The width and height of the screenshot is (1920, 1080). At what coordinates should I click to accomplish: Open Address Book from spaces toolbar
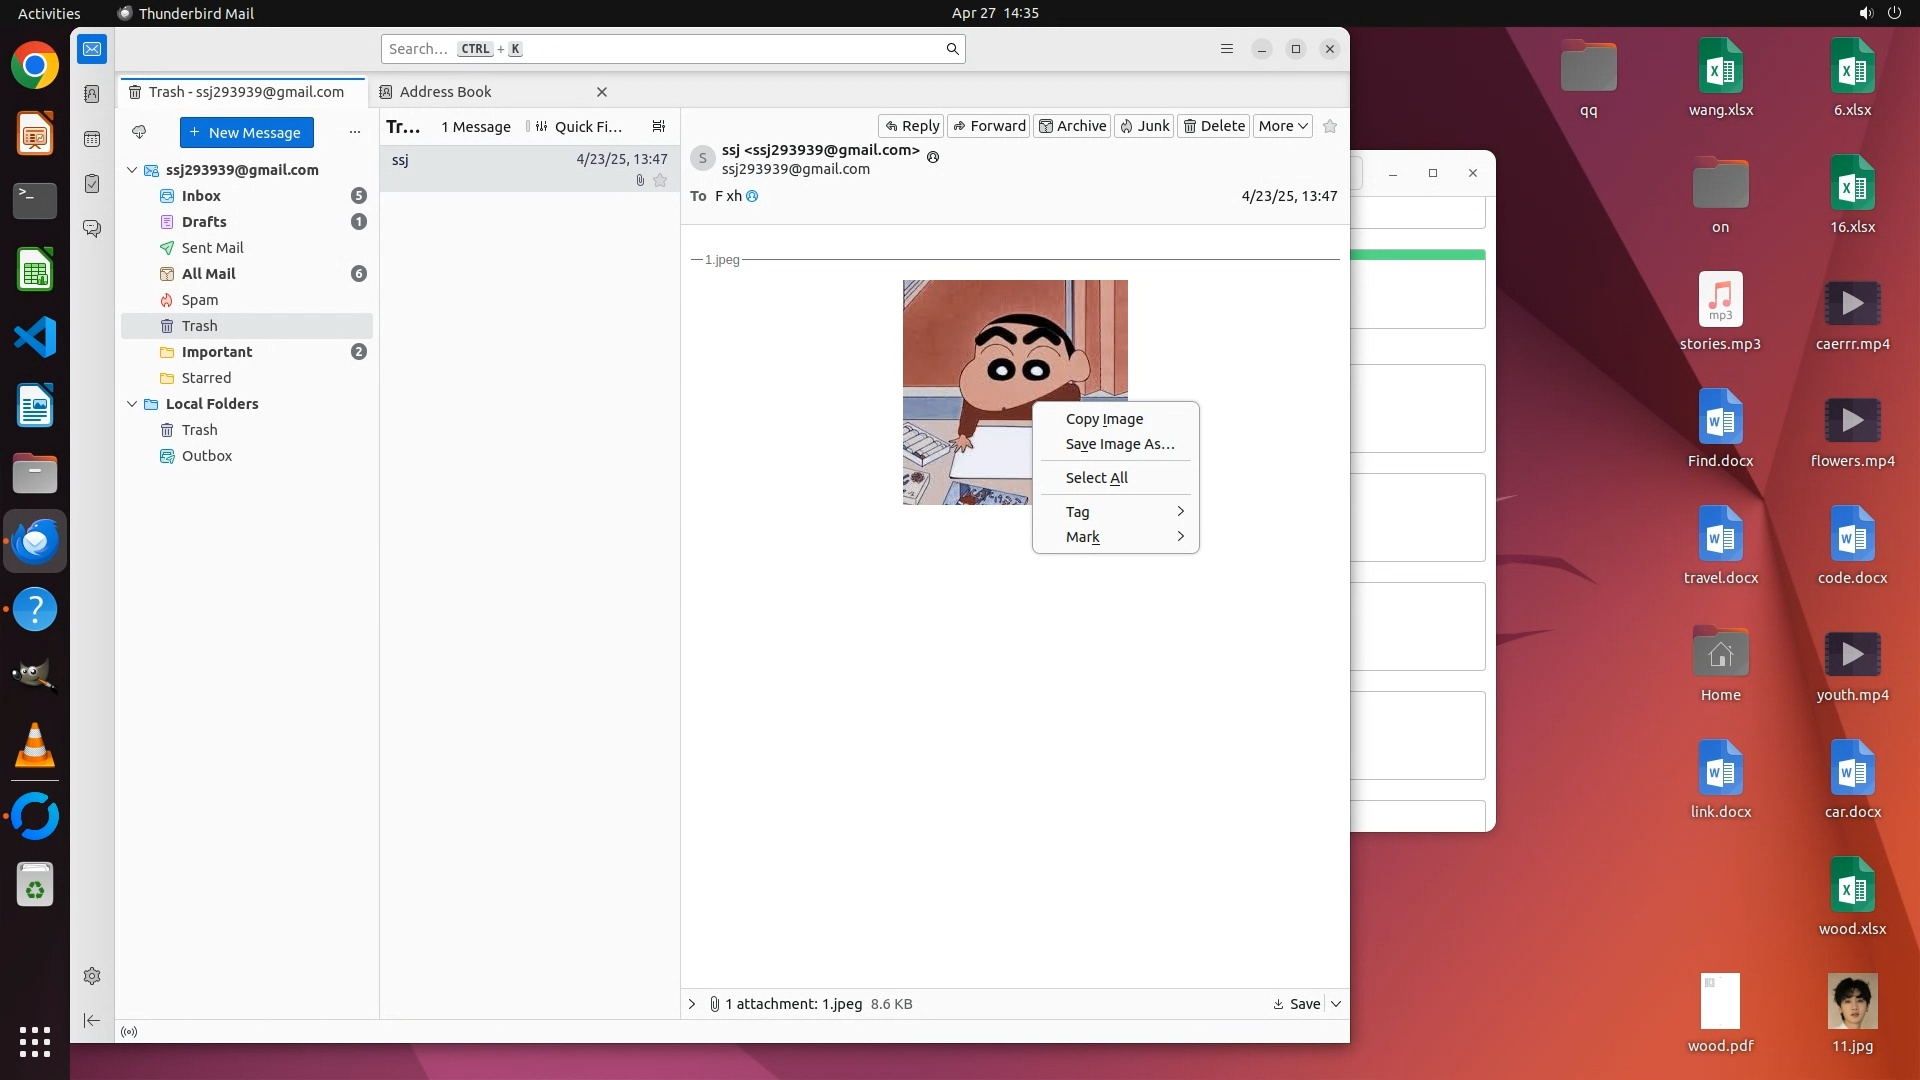pyautogui.click(x=92, y=94)
